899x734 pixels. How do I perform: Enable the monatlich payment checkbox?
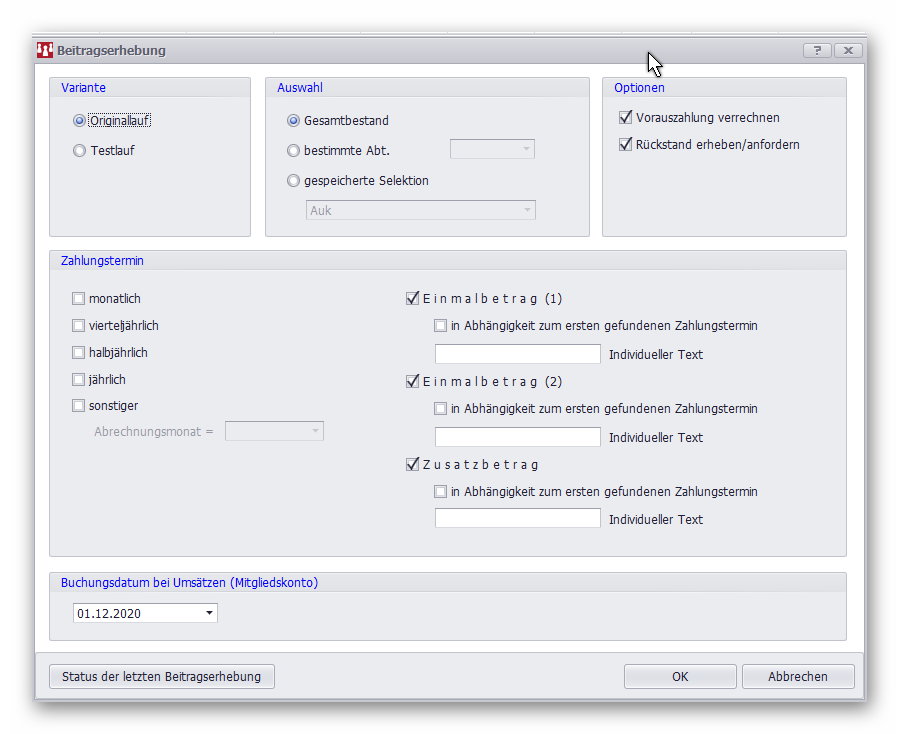point(79,299)
